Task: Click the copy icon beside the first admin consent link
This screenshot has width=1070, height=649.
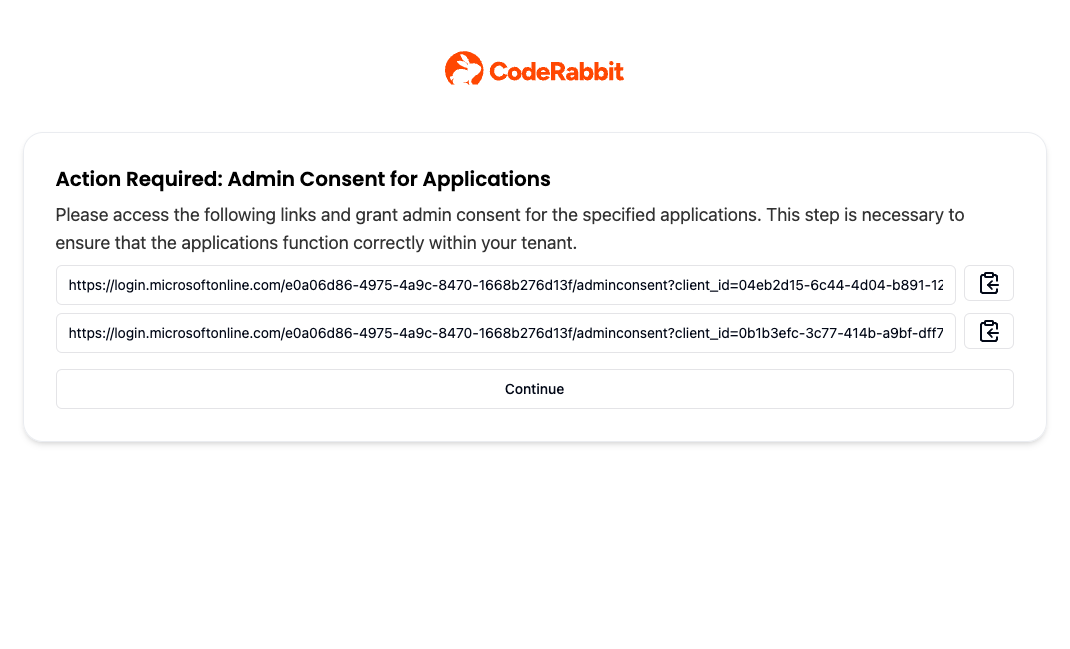Action: [988, 283]
